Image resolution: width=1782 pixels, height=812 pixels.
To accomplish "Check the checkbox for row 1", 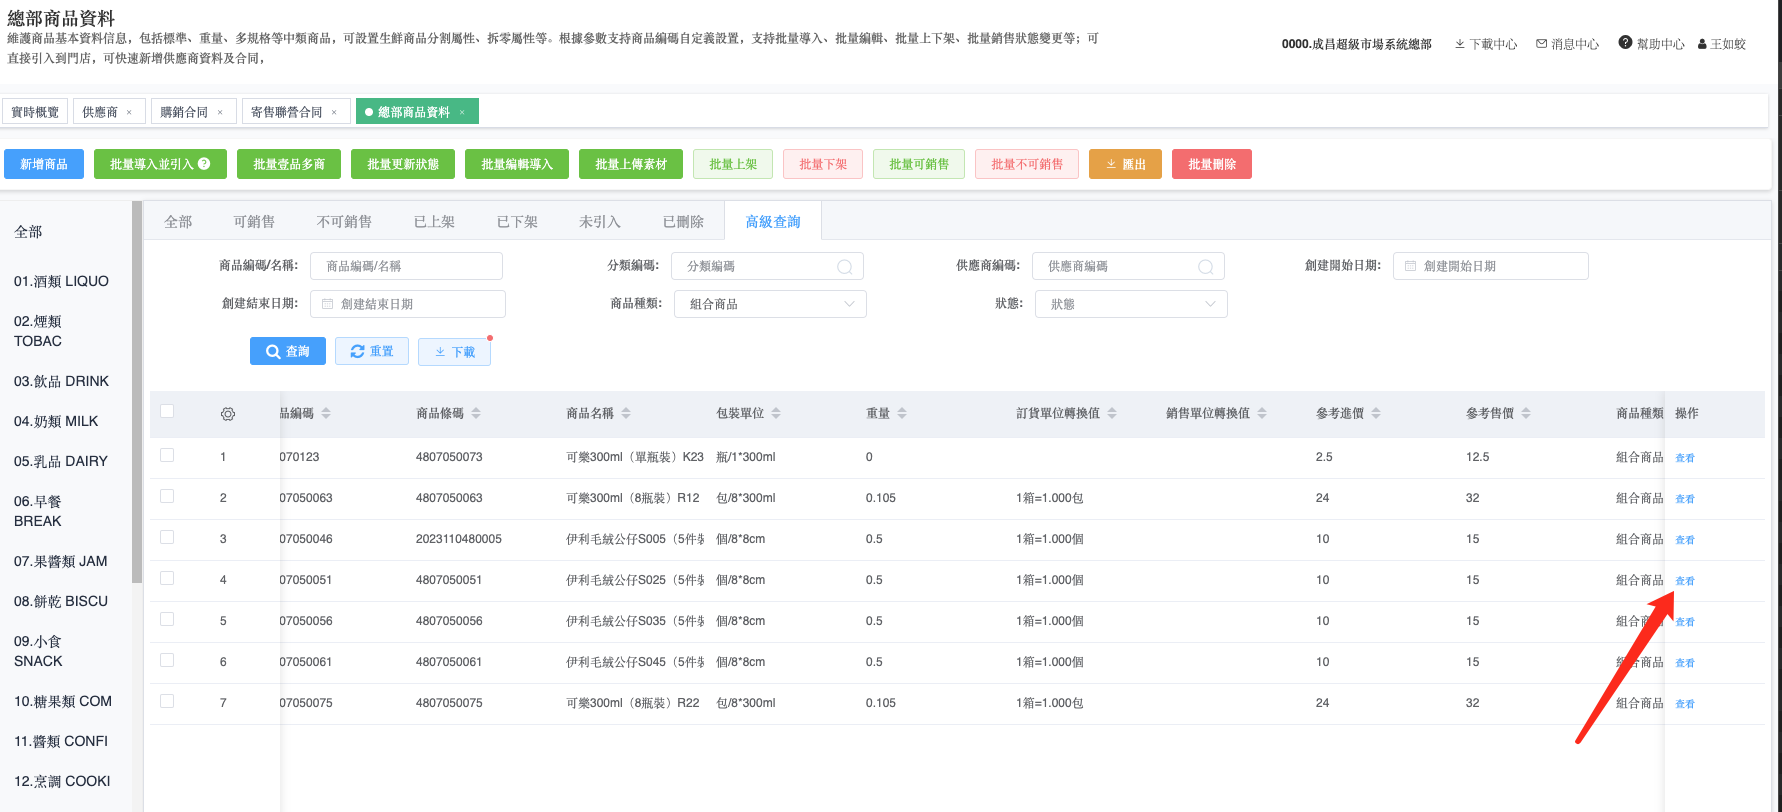I will 167,455.
